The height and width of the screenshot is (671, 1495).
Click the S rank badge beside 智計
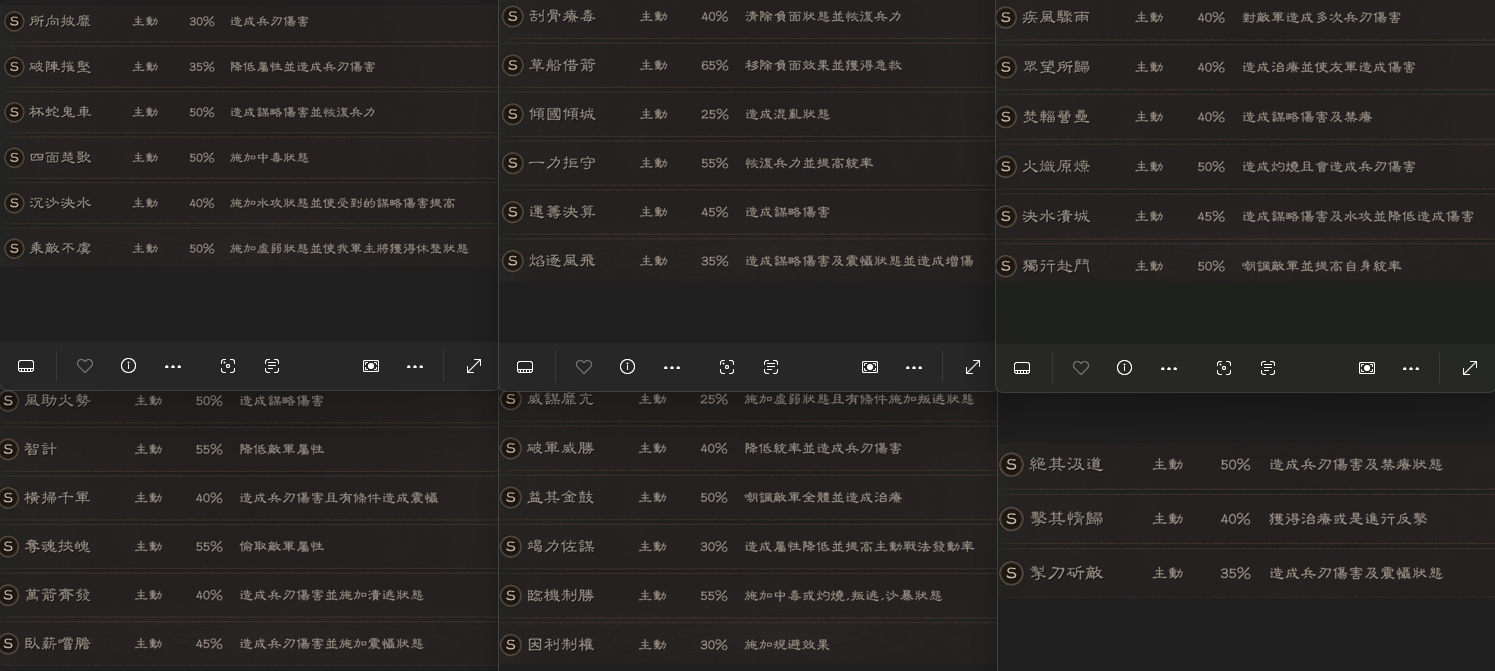click(x=9, y=449)
